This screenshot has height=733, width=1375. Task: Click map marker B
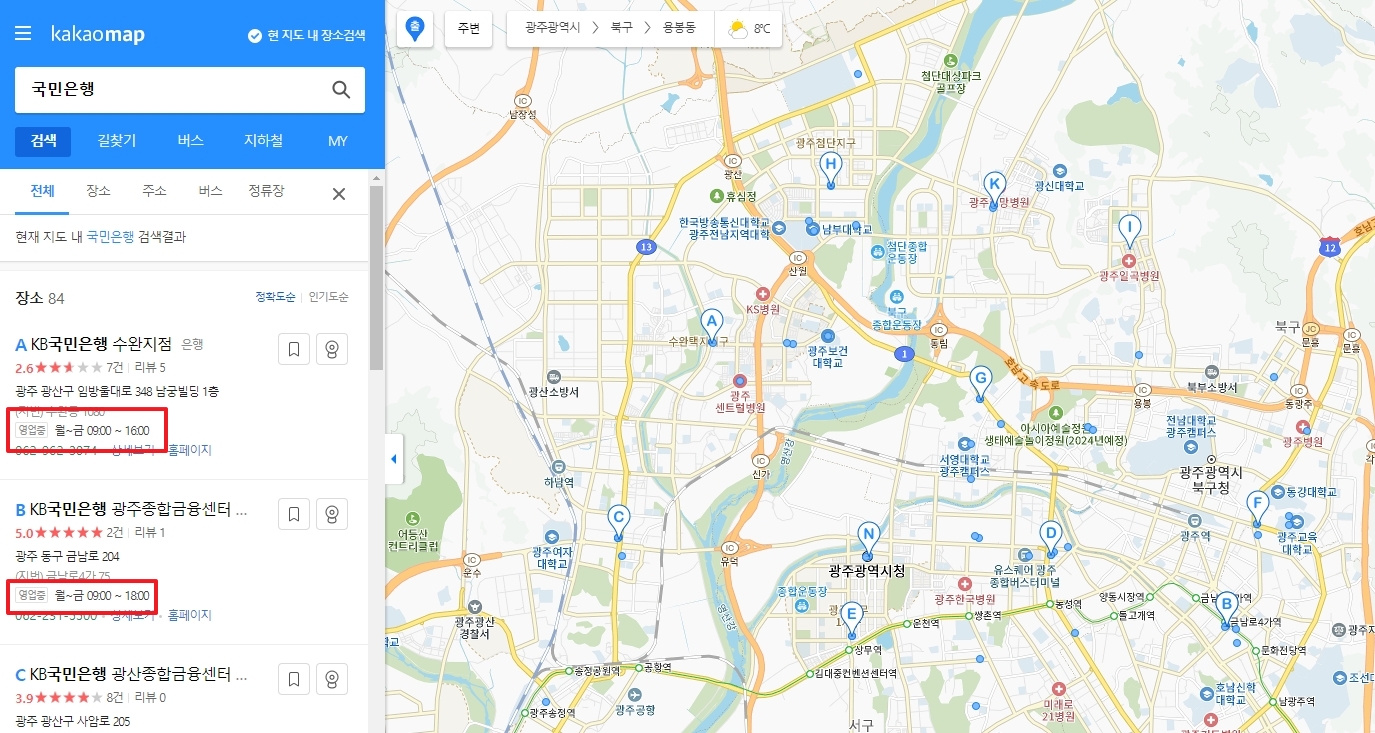(x=1226, y=606)
